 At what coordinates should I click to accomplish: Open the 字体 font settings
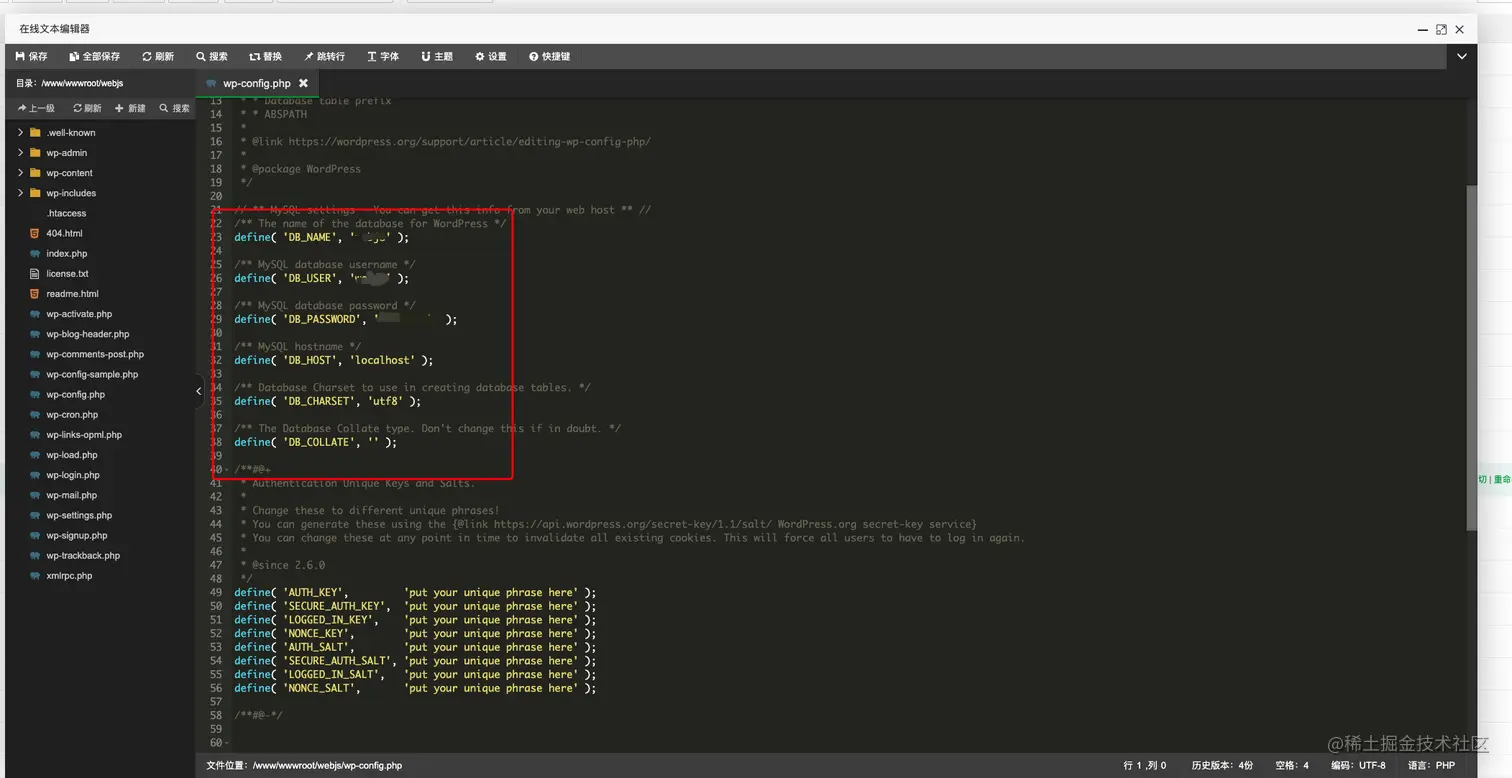click(x=383, y=57)
